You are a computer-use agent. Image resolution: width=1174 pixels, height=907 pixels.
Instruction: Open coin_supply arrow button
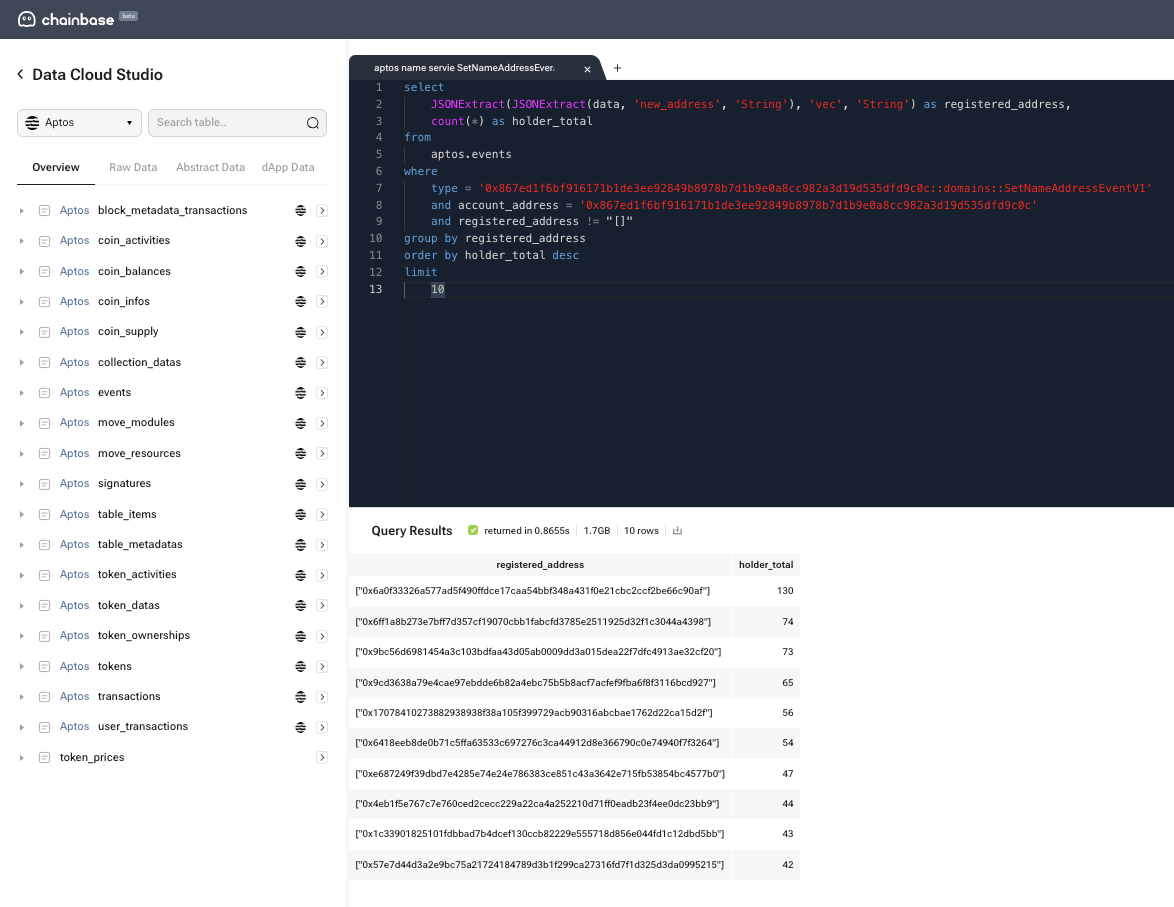322,332
